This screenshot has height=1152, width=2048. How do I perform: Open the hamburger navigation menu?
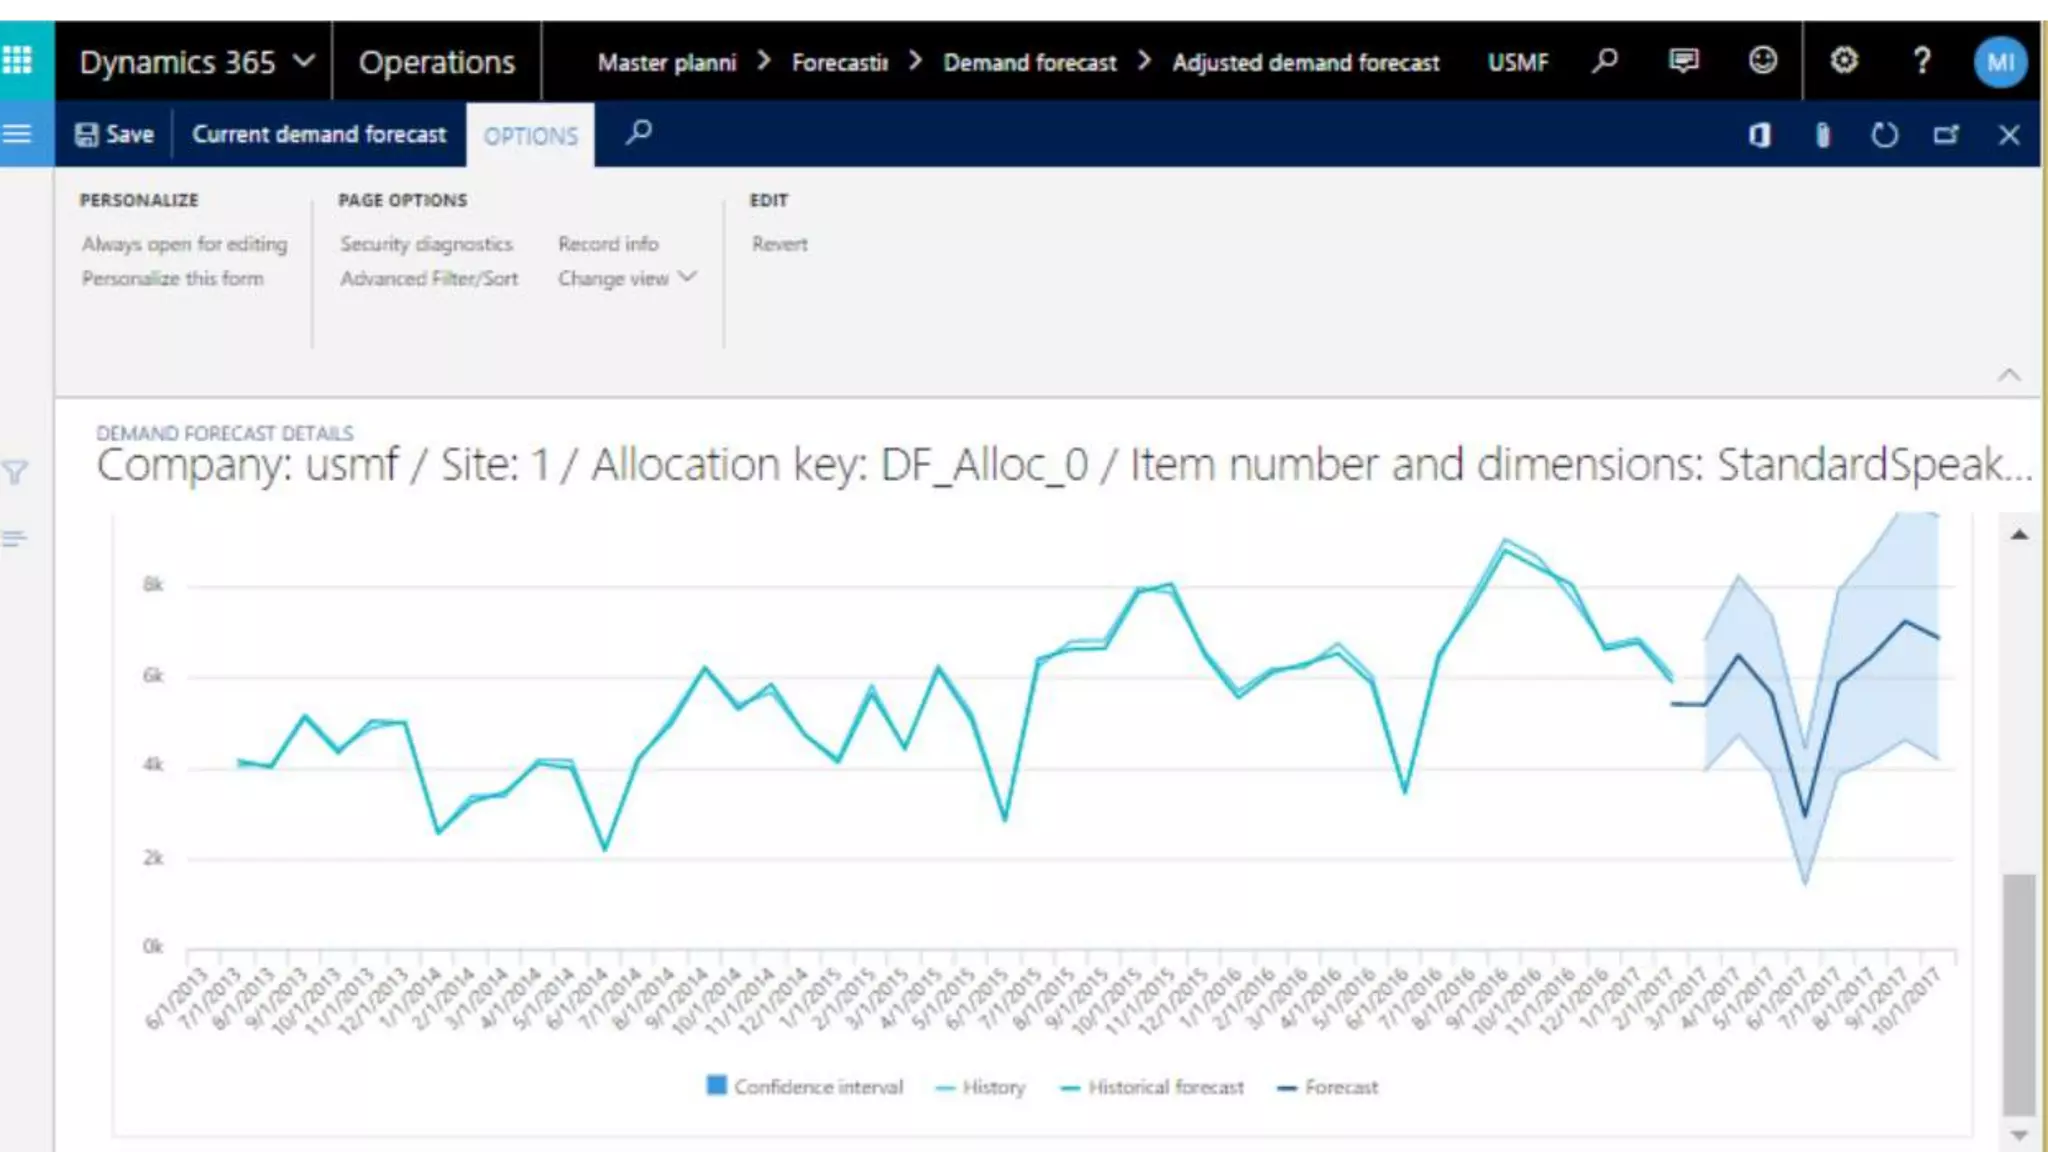tap(18, 133)
